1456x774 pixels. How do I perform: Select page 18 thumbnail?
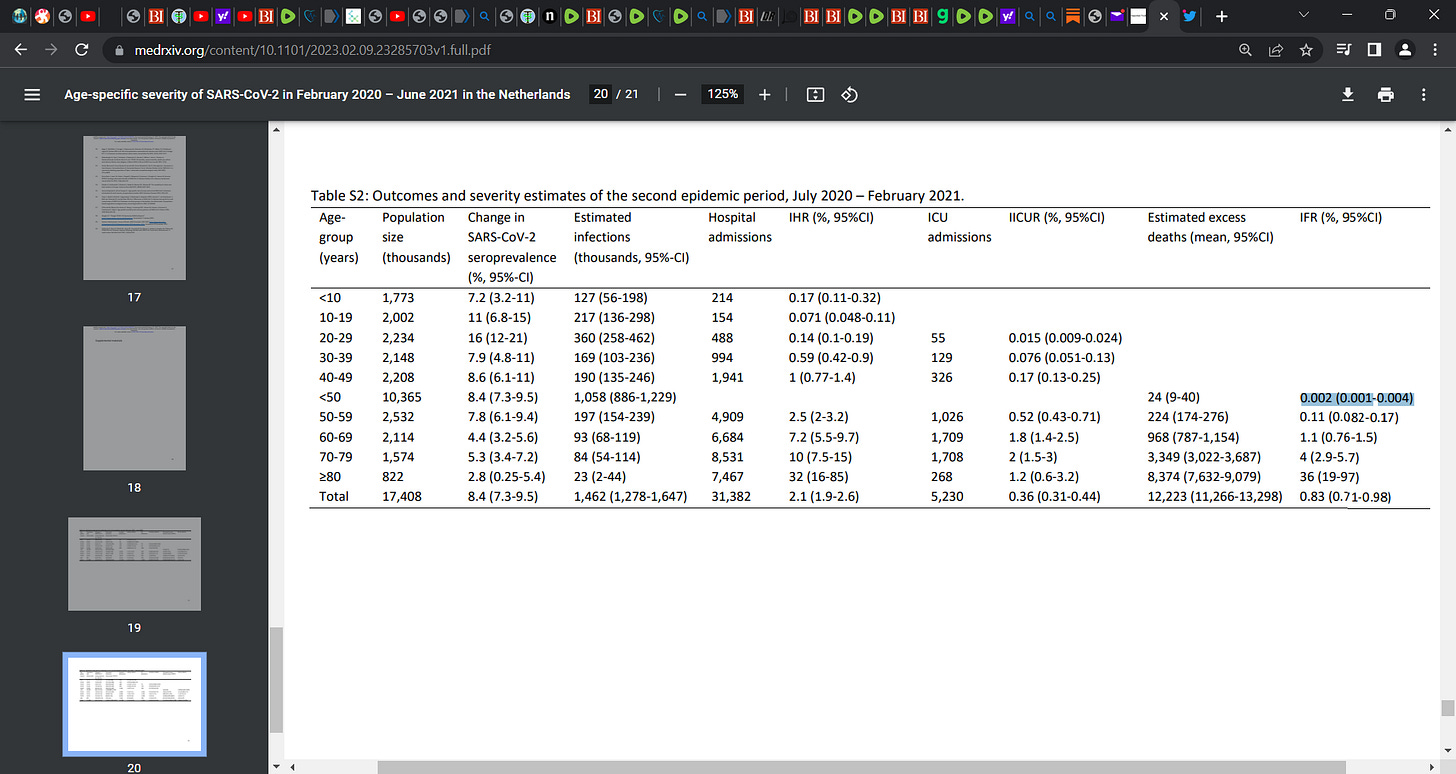134,399
